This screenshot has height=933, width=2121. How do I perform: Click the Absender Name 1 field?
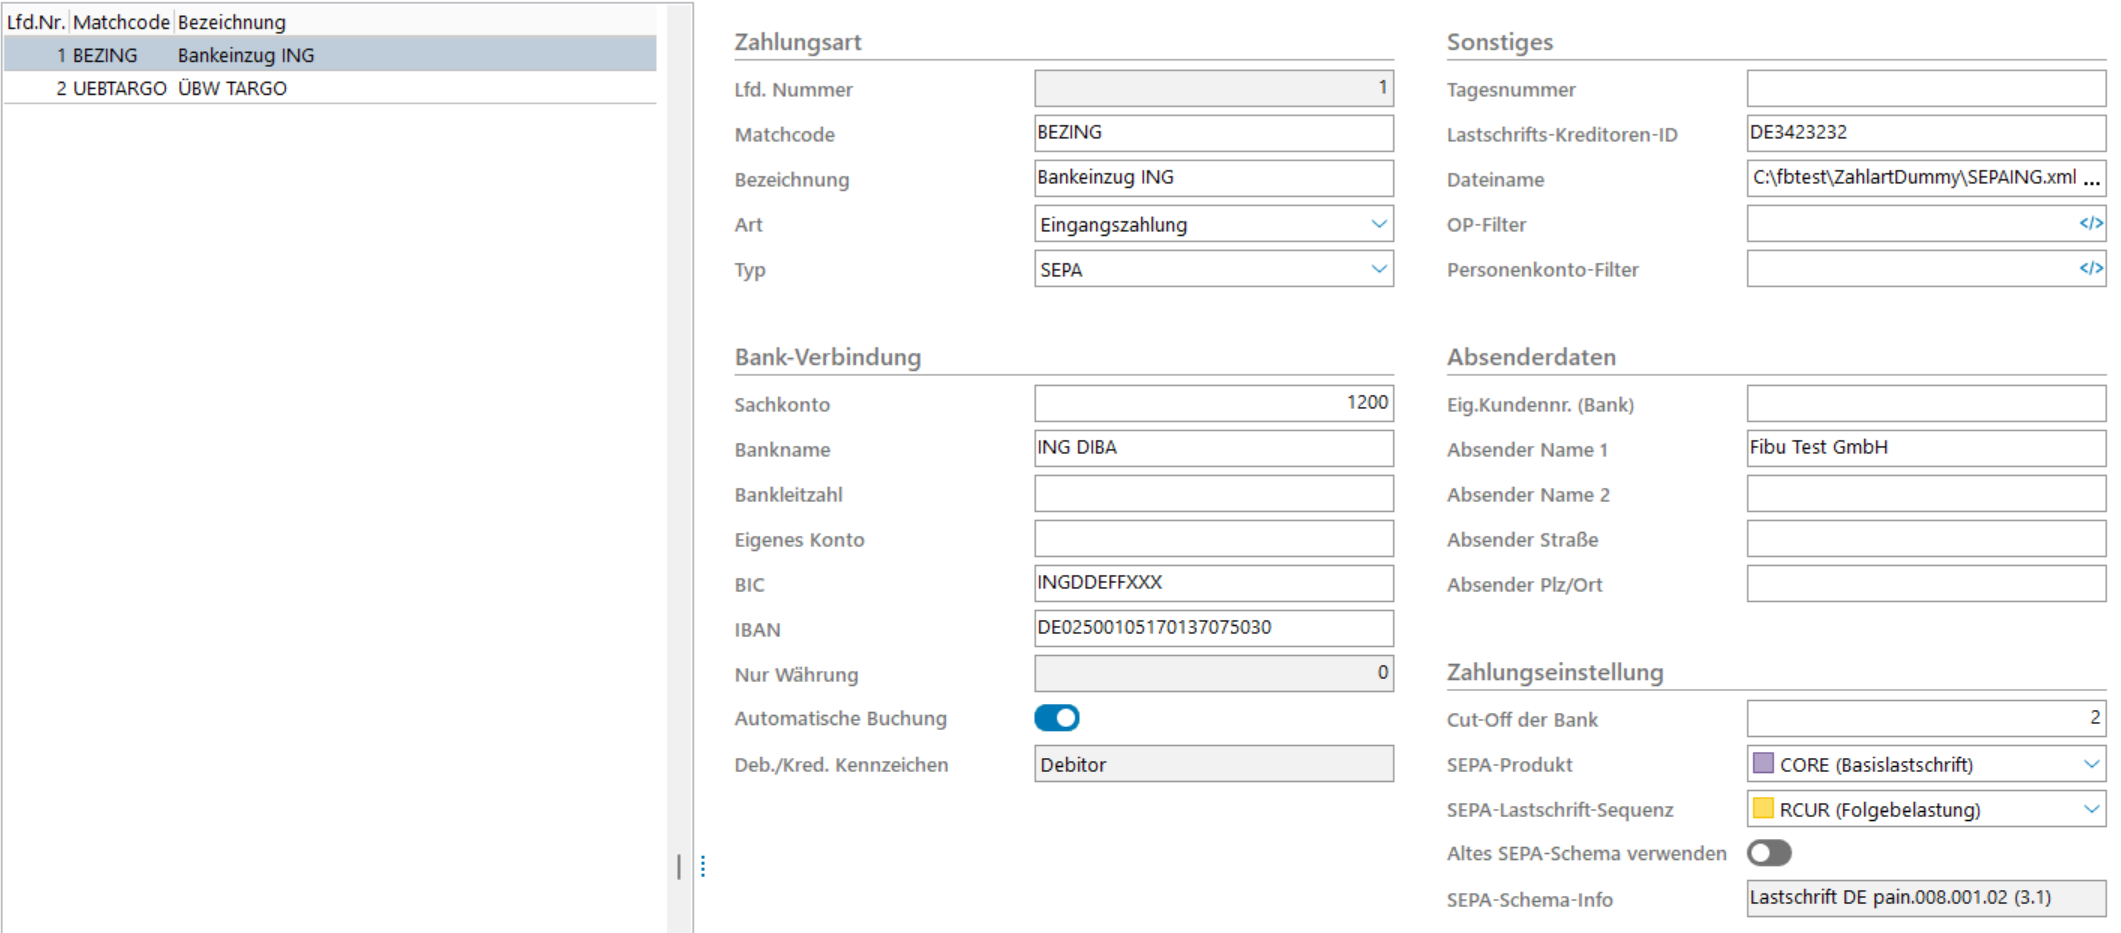1925,448
